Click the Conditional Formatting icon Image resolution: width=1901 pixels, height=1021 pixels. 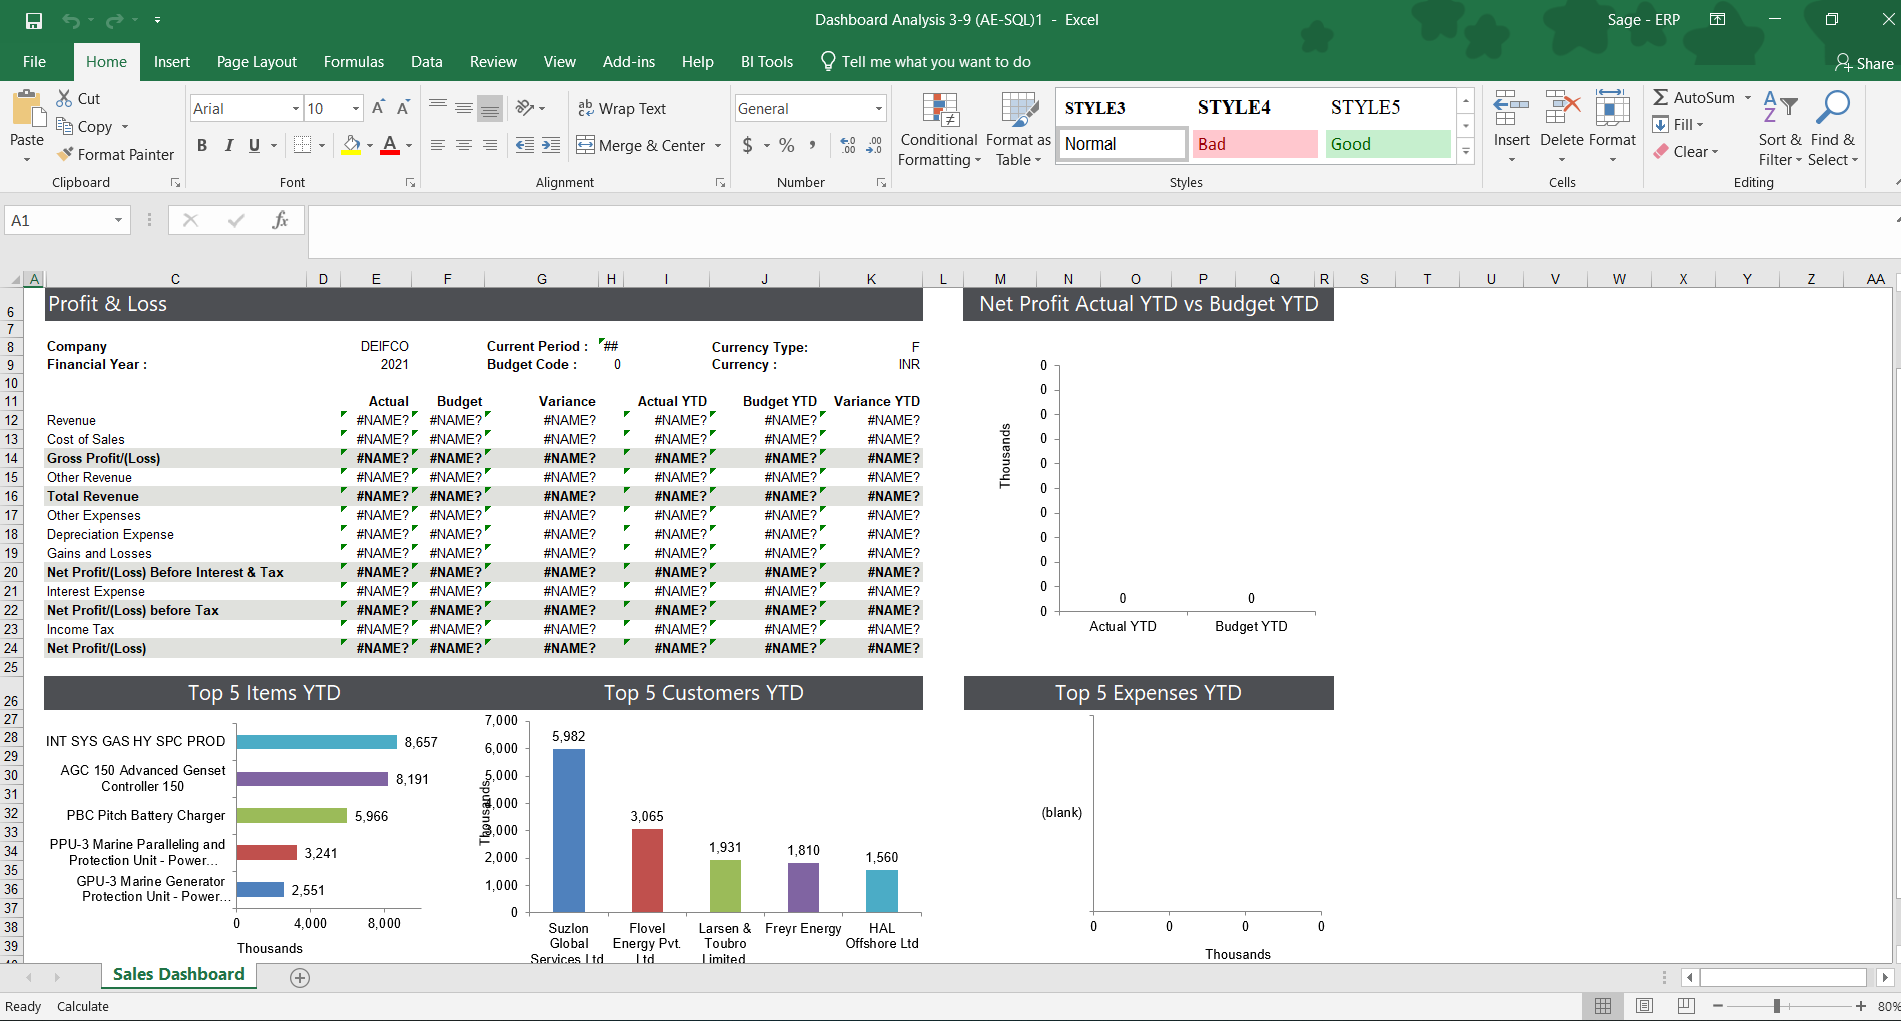939,112
